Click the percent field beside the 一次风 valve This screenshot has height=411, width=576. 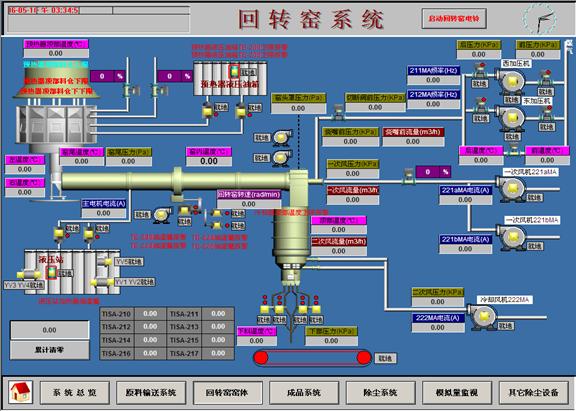coord(433,172)
